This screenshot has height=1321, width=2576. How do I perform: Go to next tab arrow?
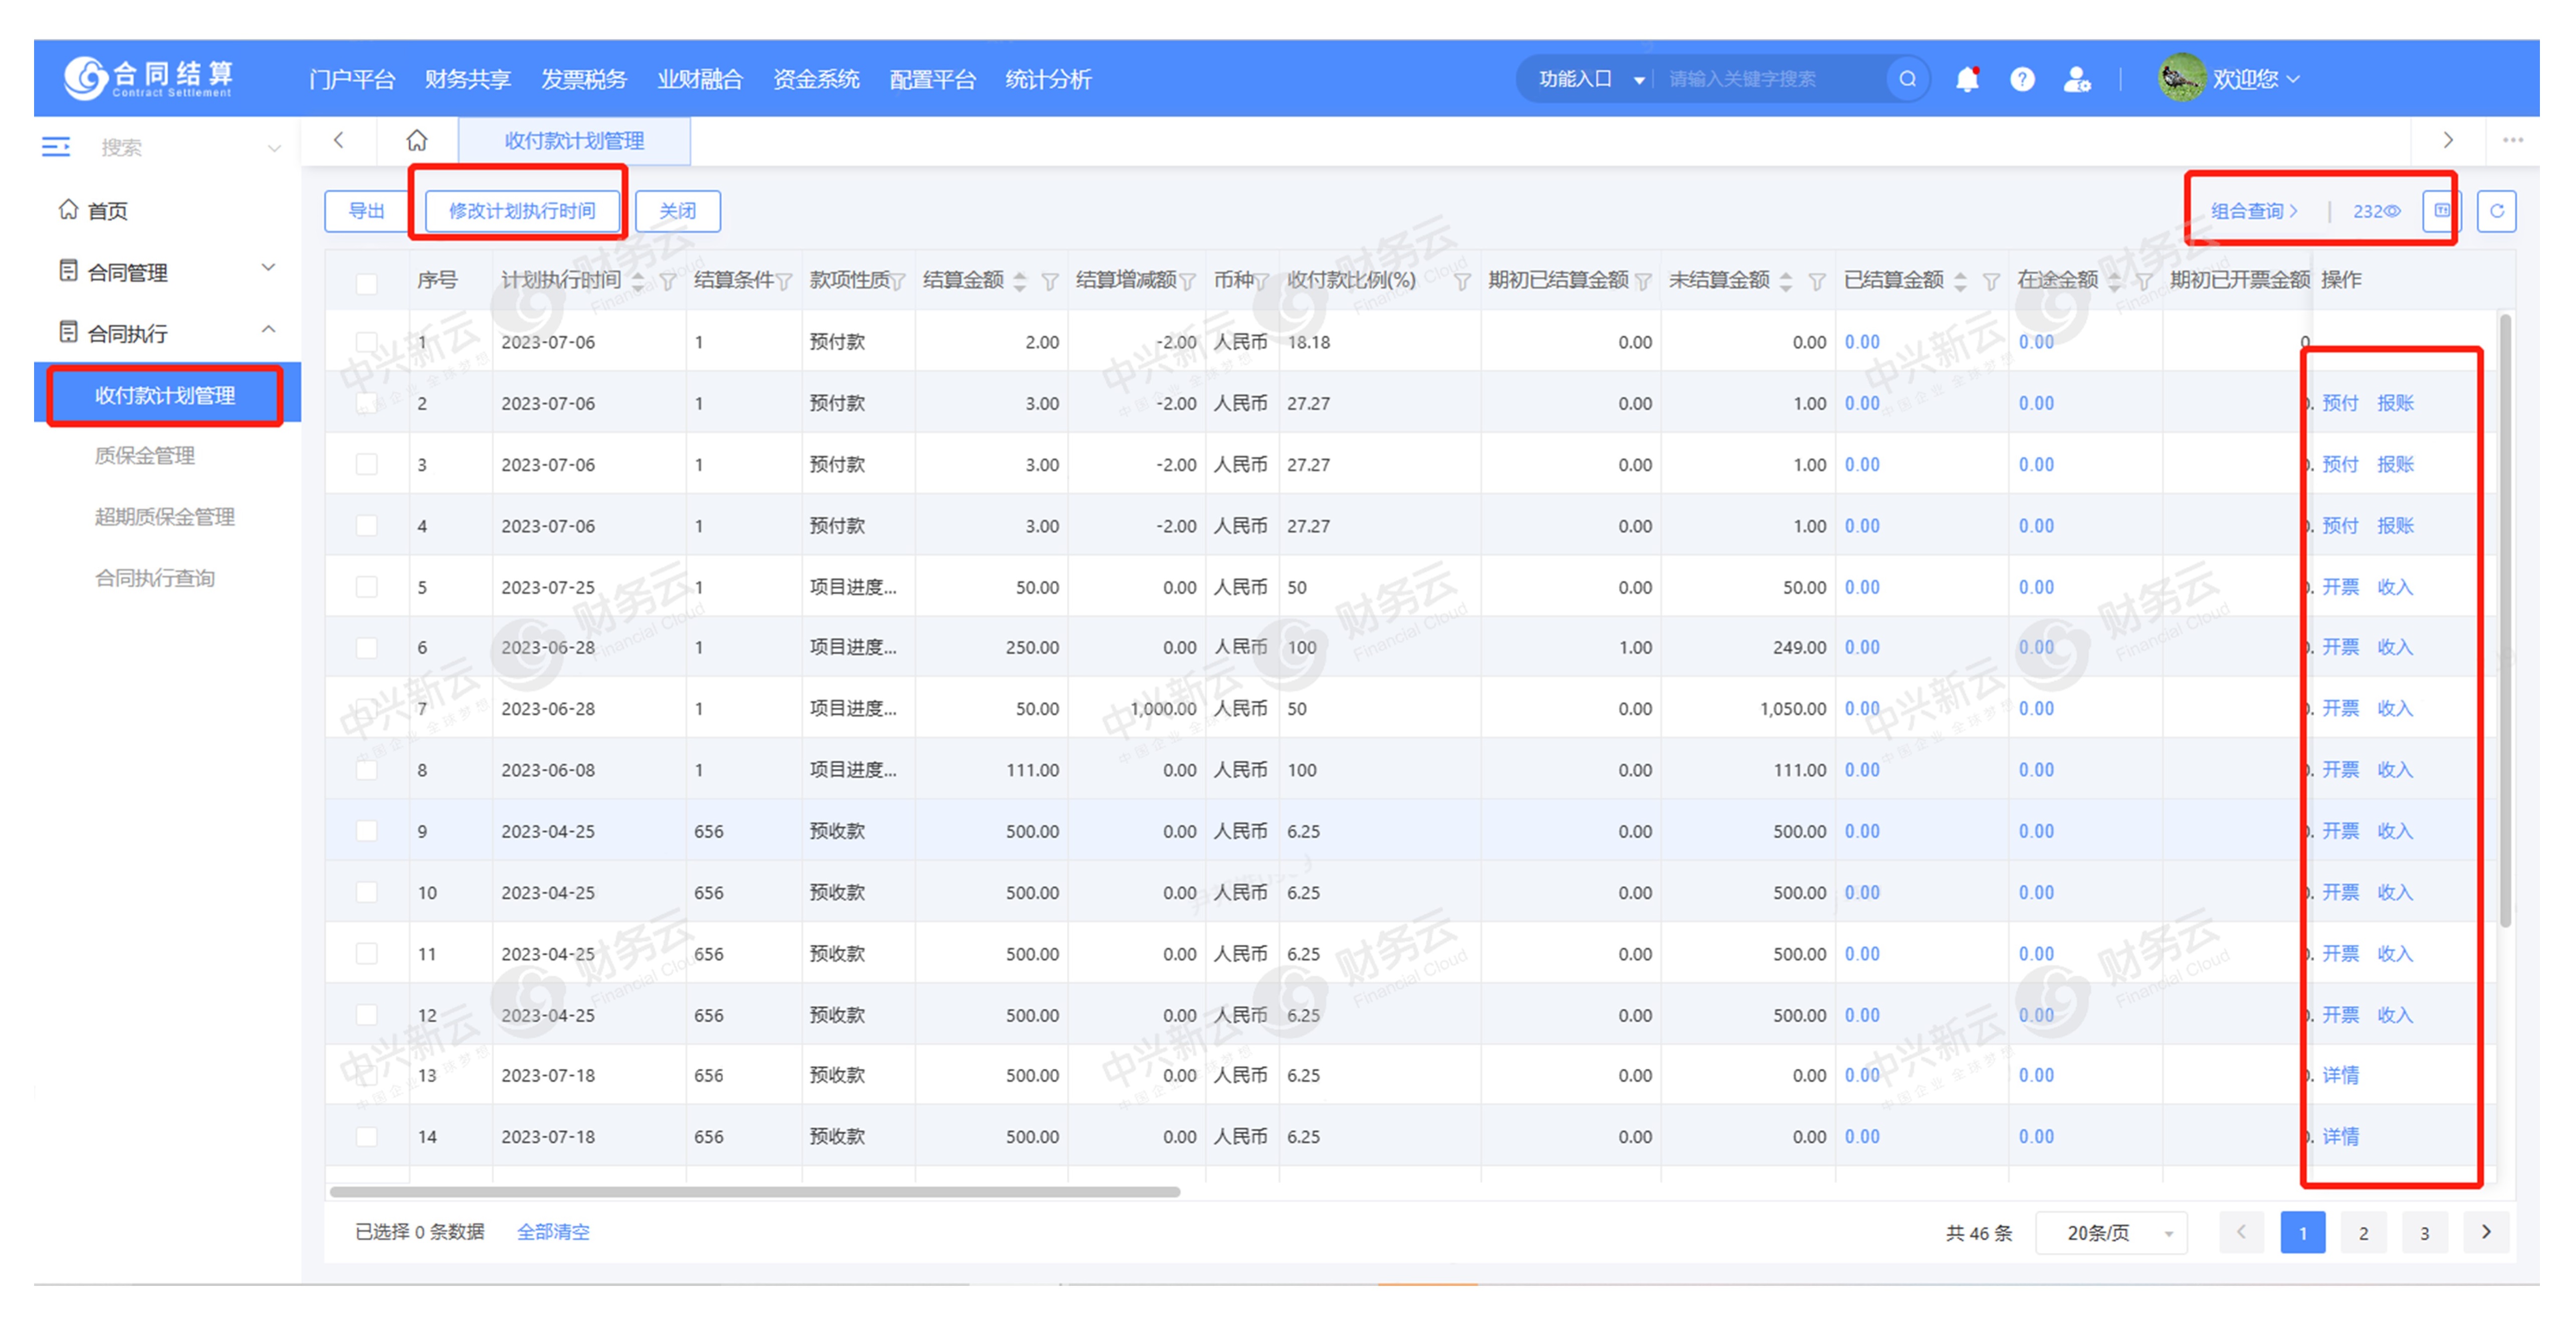pyautogui.click(x=2448, y=140)
